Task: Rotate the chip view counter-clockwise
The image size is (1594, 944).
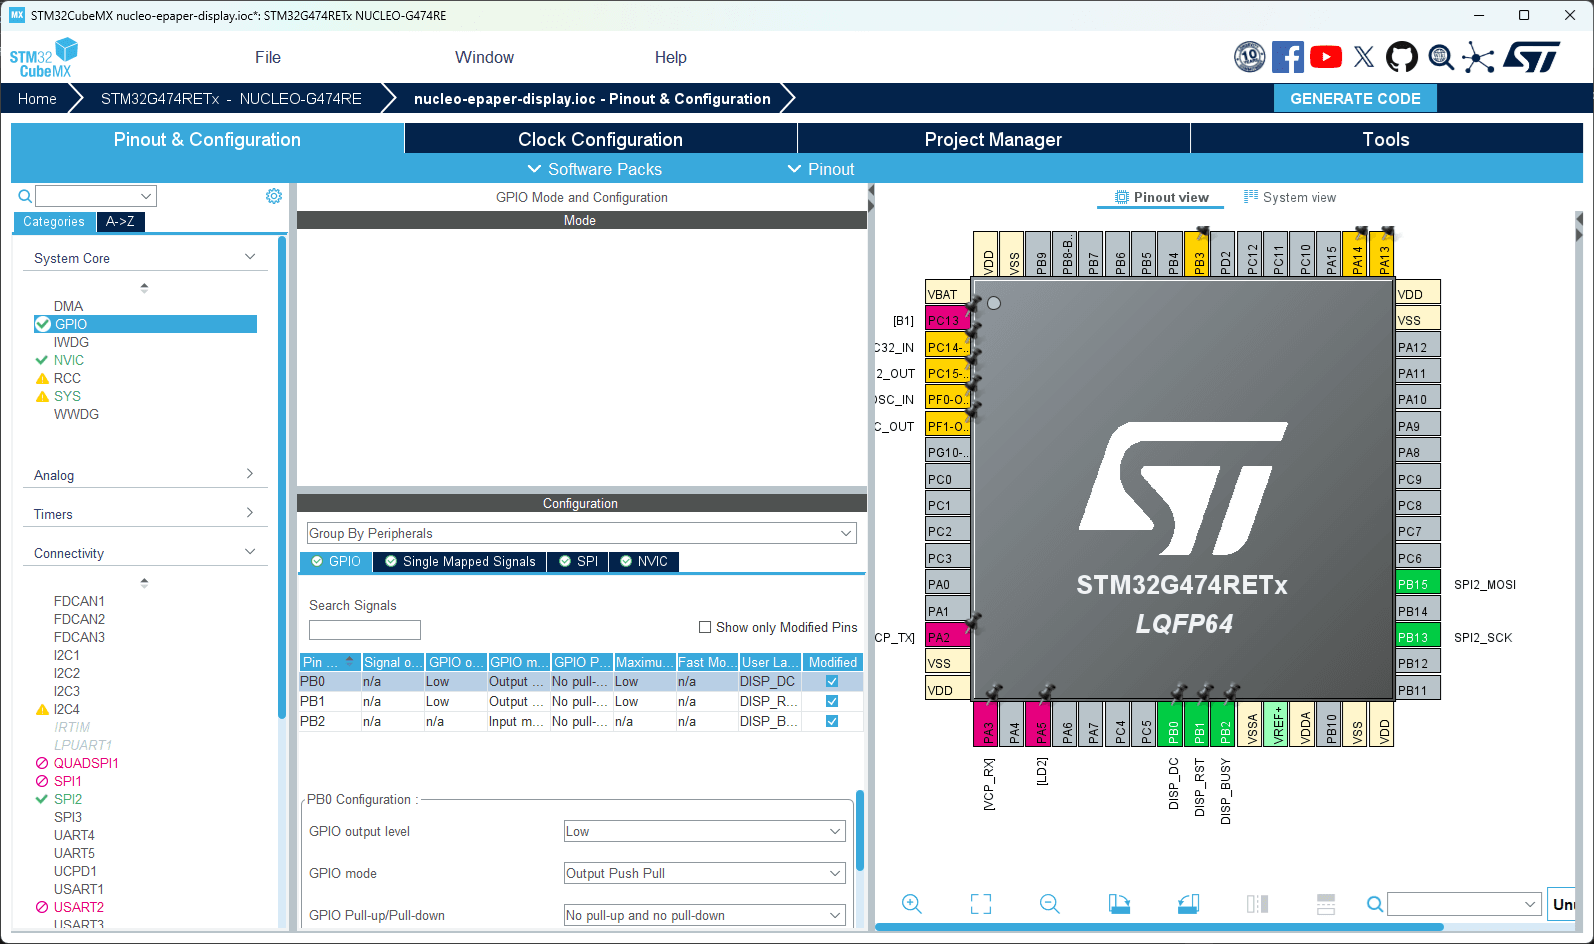Action: click(1188, 904)
